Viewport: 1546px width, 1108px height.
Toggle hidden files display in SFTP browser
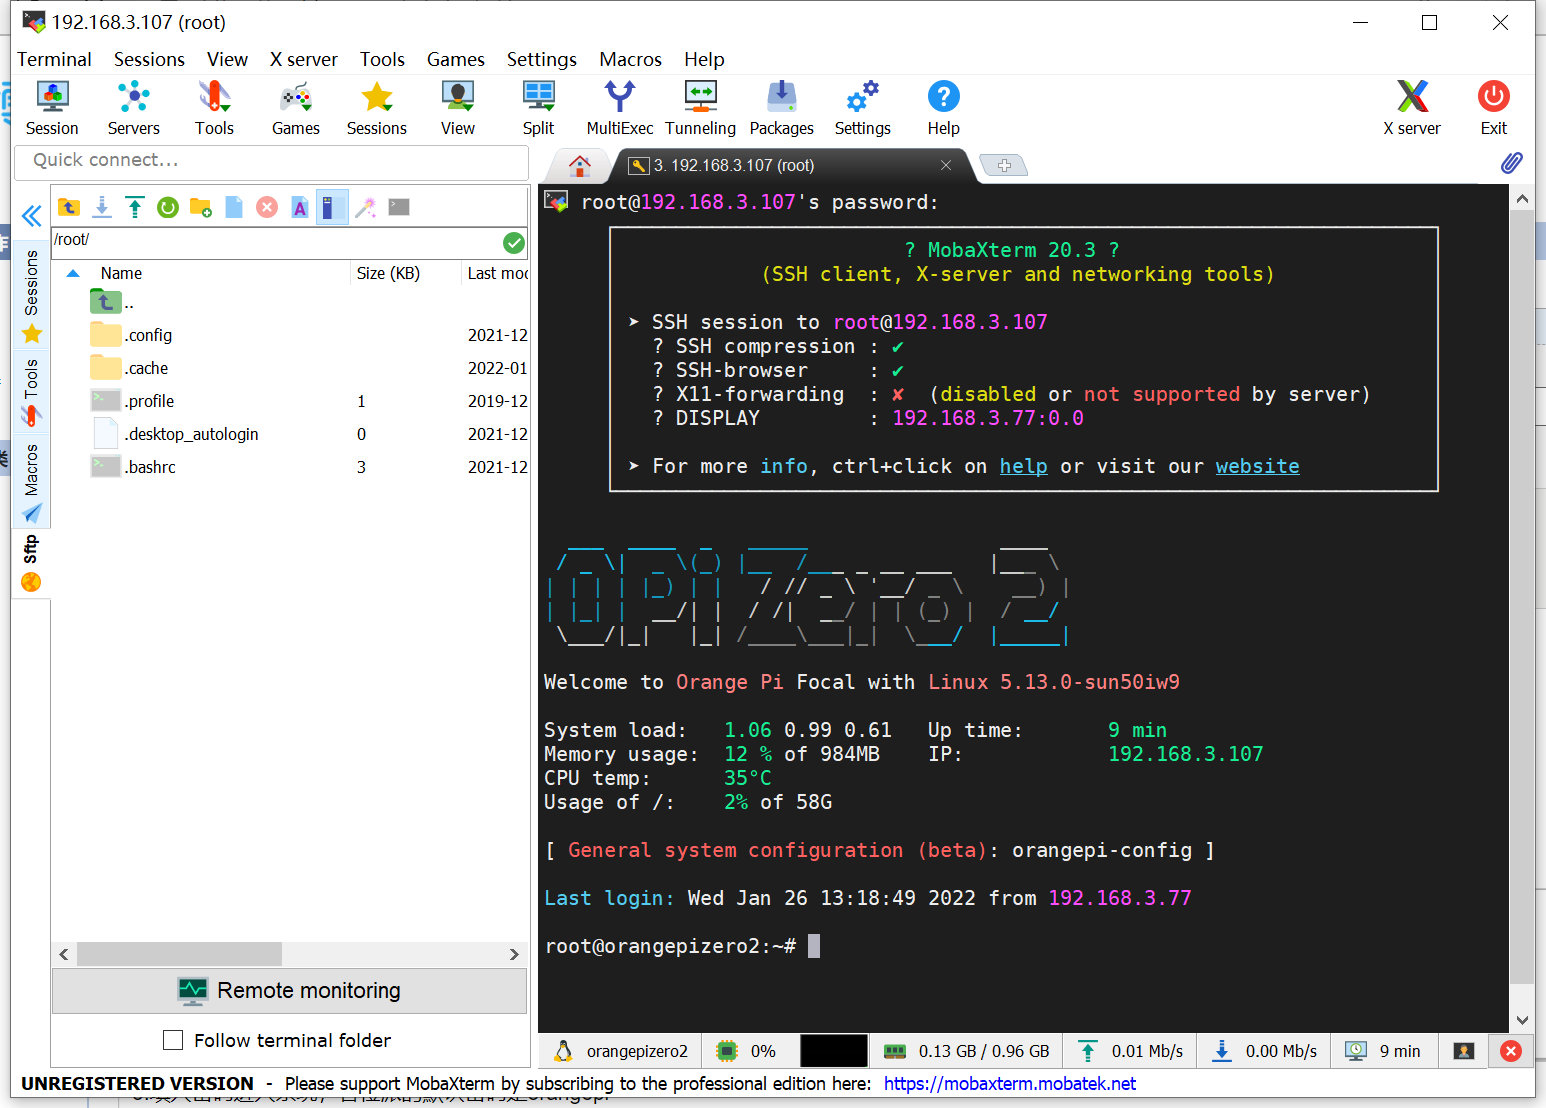[x=332, y=207]
